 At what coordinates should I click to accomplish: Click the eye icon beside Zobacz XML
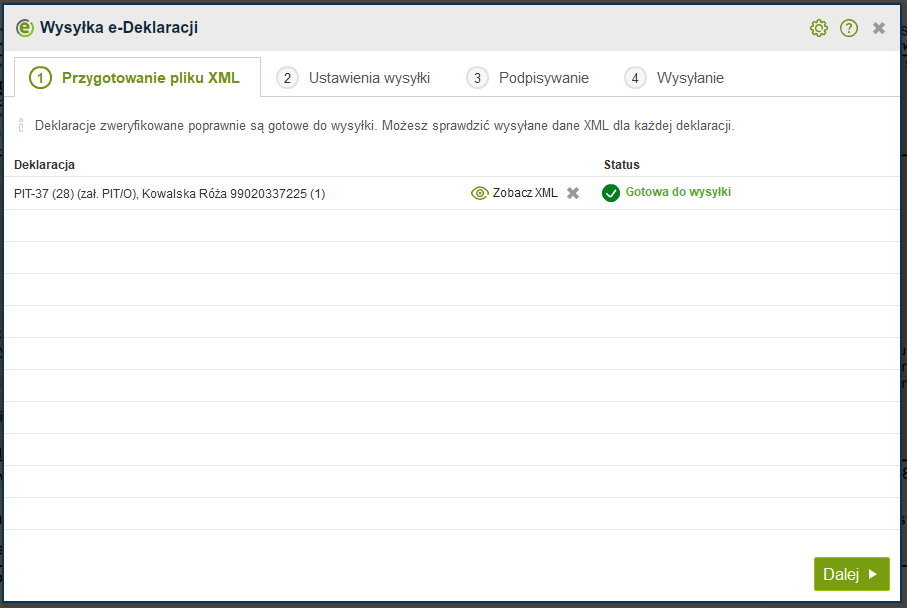[480, 193]
